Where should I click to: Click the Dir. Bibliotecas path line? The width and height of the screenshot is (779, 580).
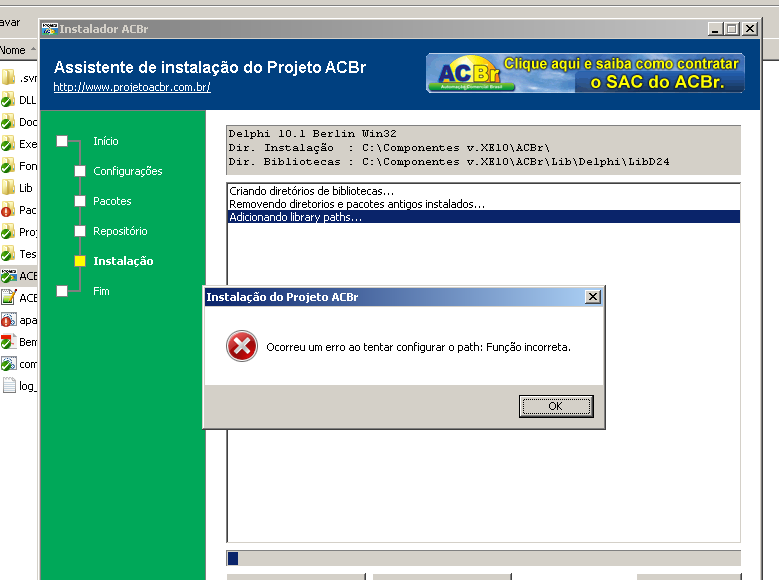(x=449, y=162)
